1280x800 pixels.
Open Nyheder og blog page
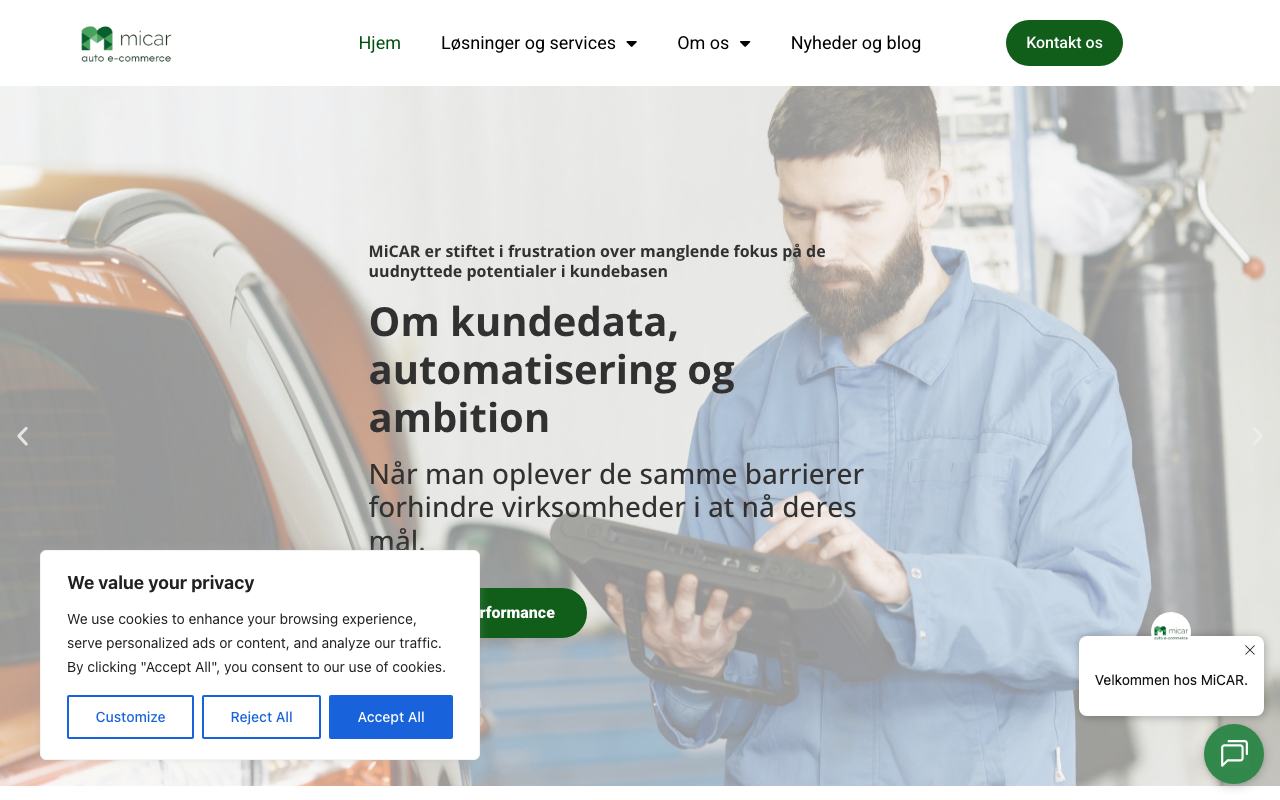tap(856, 43)
